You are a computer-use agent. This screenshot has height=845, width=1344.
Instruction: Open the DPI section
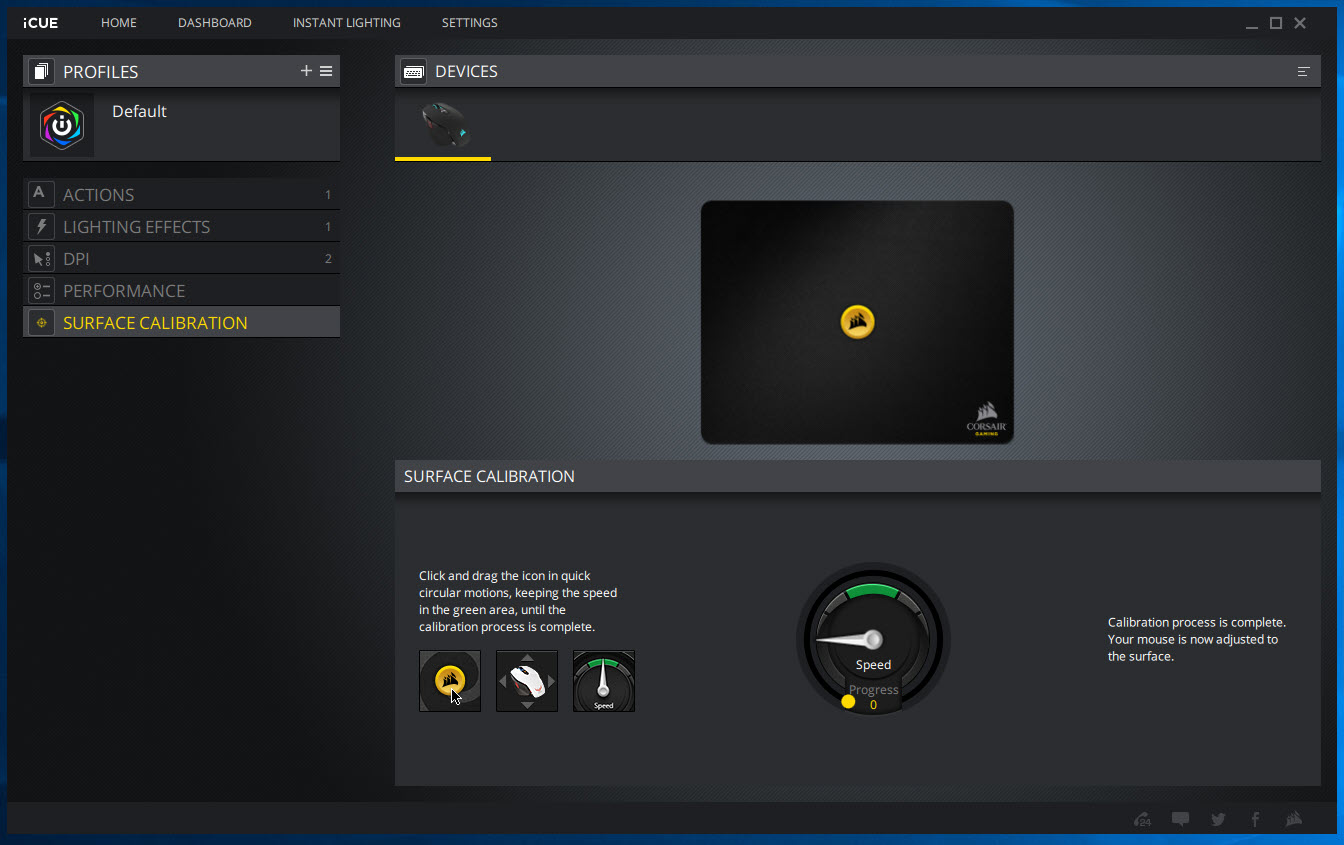tap(181, 258)
